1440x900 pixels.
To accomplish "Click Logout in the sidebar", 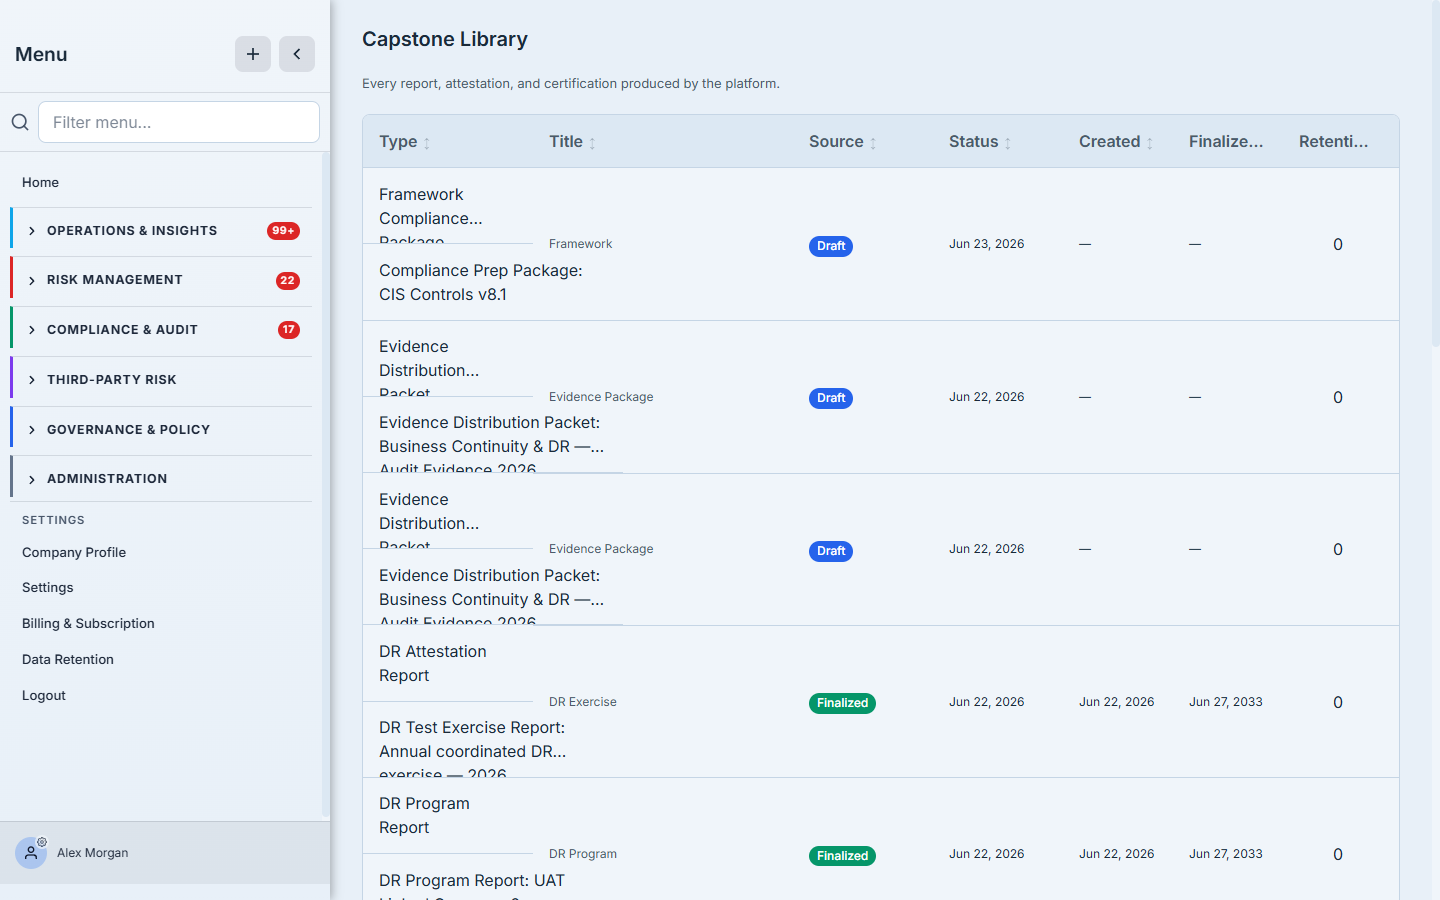I will point(44,695).
